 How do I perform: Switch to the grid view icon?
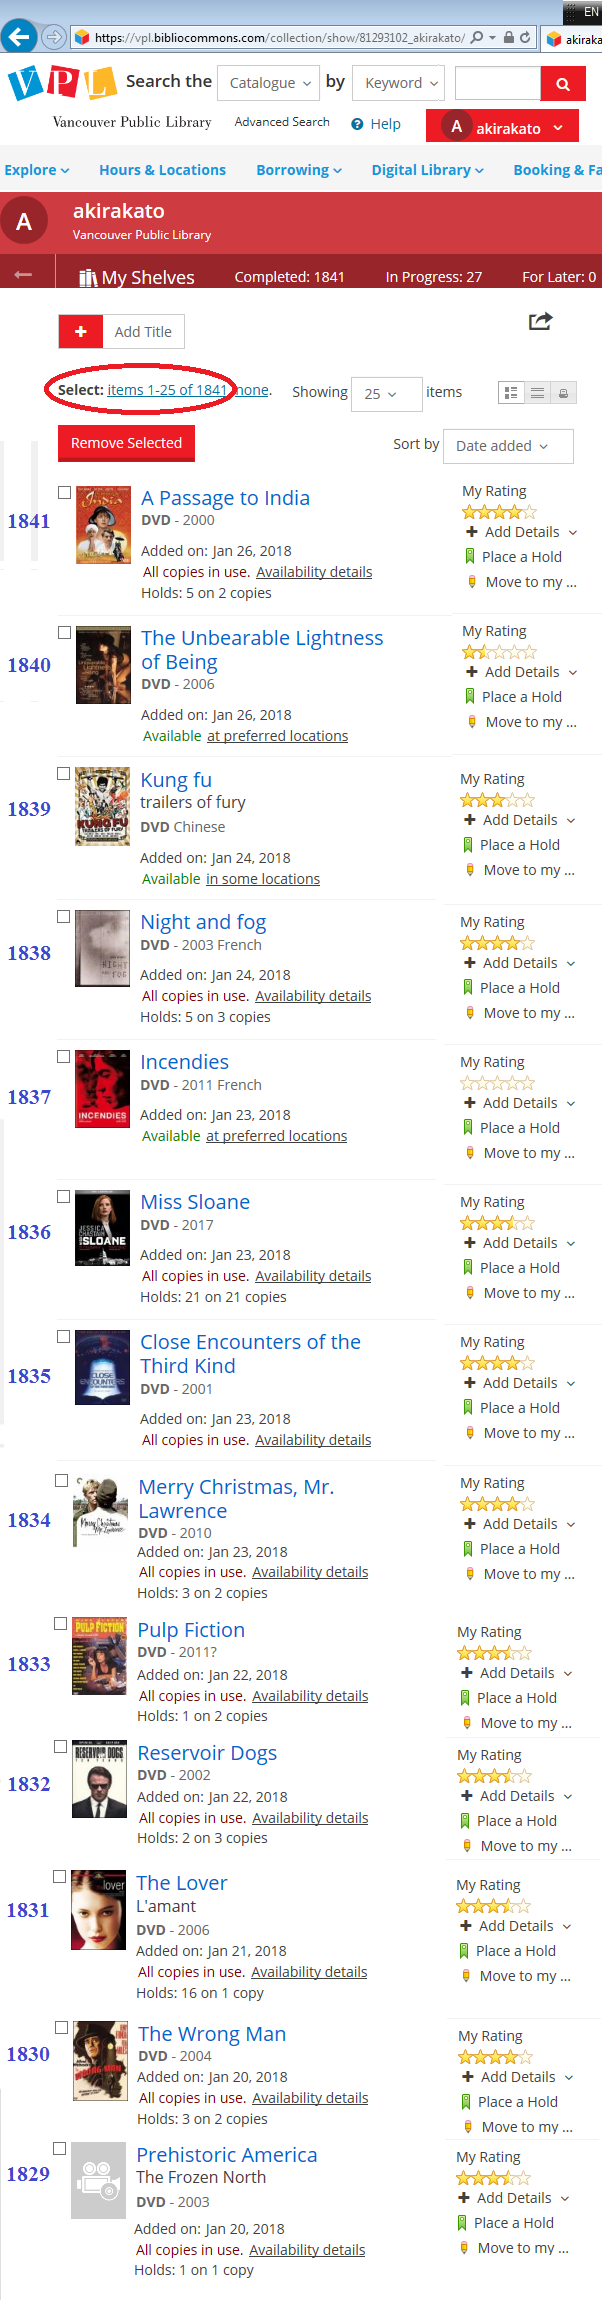click(510, 393)
